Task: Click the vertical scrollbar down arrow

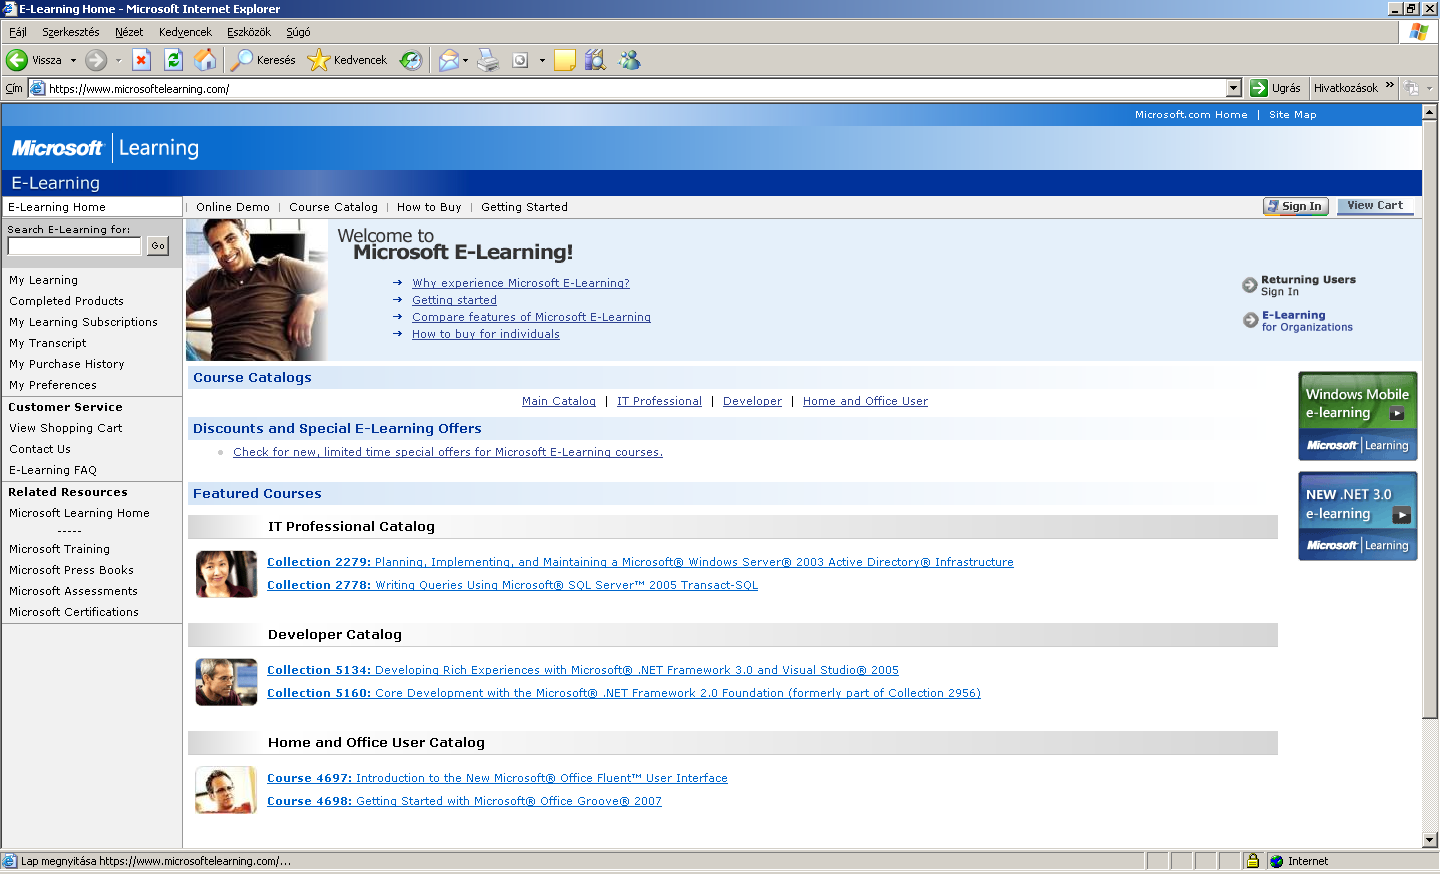Action: coord(1430,840)
